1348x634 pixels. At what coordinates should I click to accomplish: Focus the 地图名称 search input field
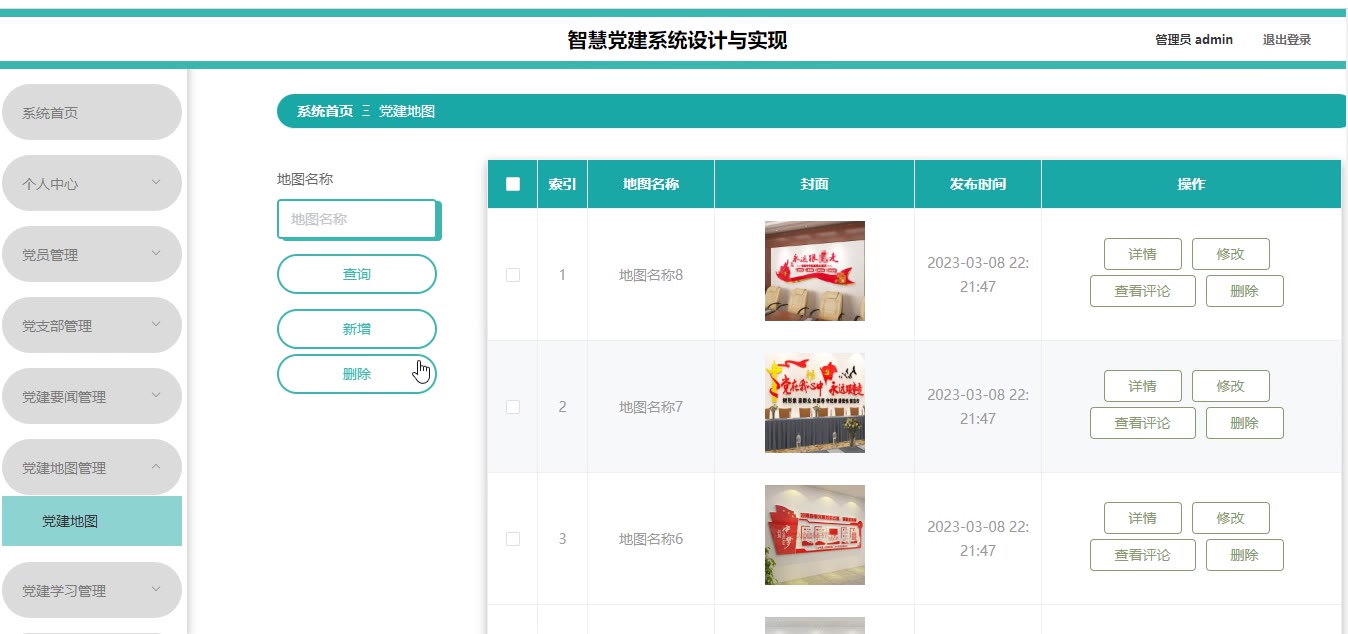point(357,219)
